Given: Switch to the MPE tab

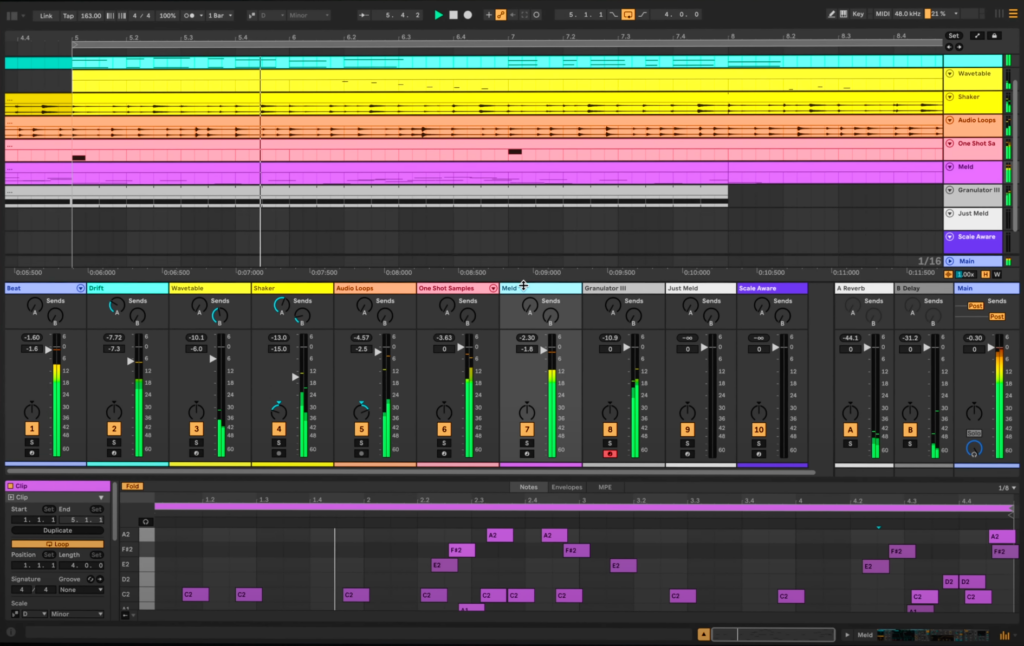Looking at the screenshot, I should [605, 487].
